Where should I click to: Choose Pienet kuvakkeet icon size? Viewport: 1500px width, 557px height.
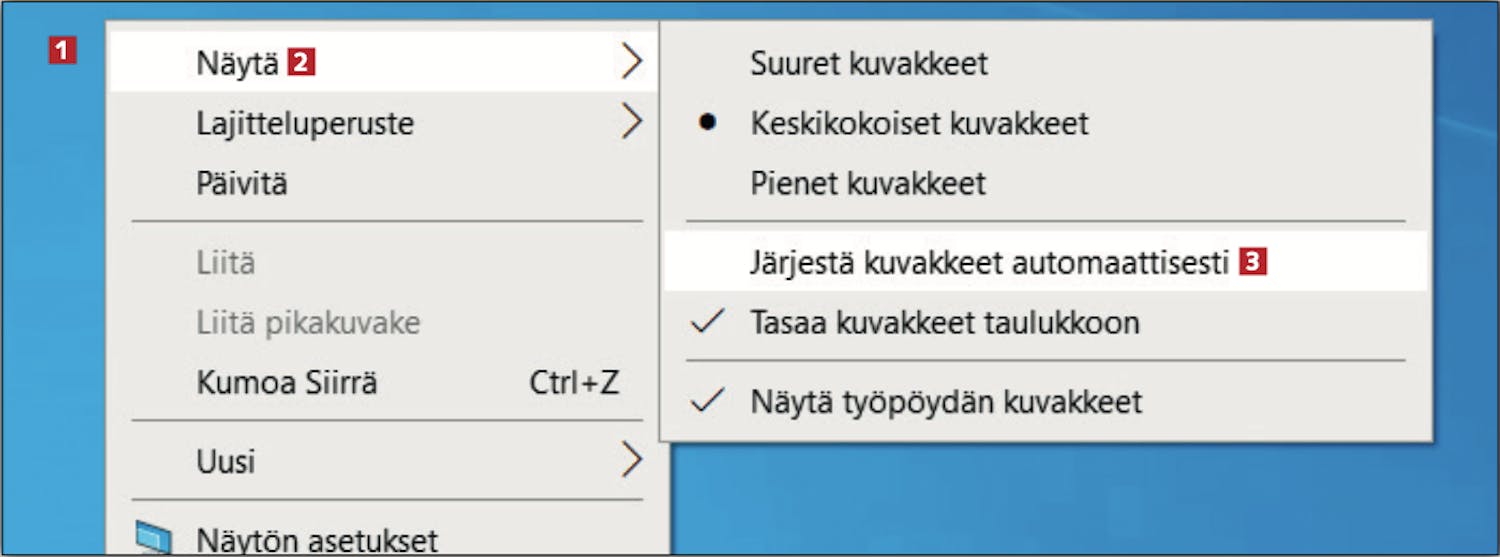click(x=867, y=183)
